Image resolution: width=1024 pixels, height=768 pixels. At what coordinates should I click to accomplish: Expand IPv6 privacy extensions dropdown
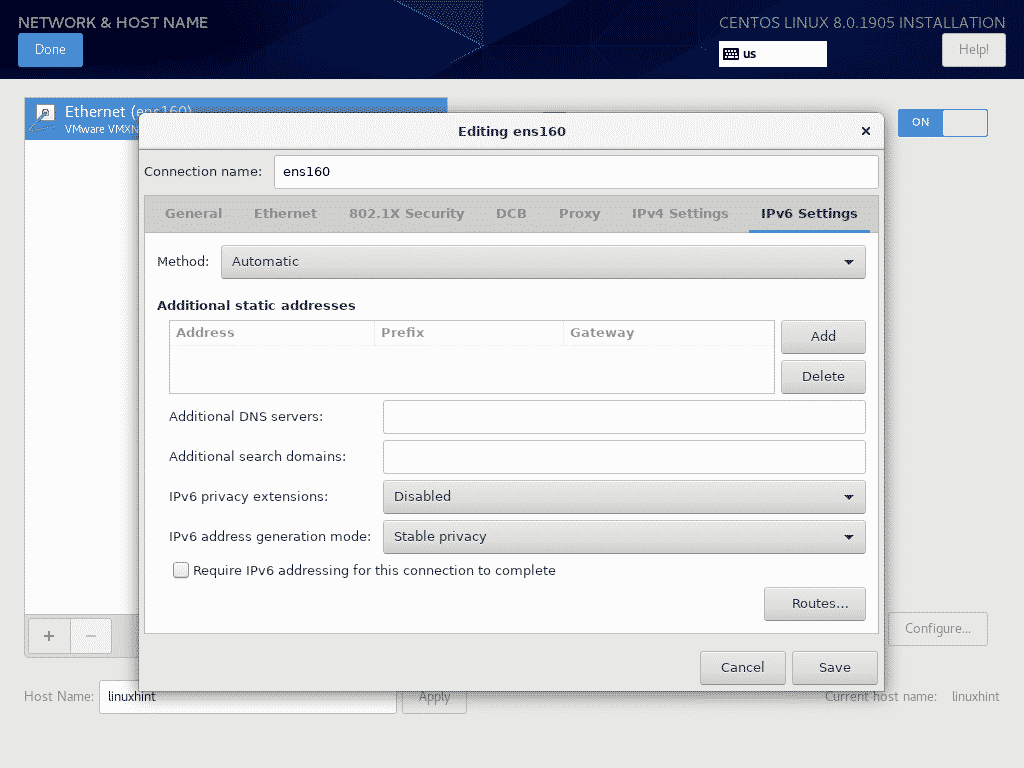click(623, 497)
